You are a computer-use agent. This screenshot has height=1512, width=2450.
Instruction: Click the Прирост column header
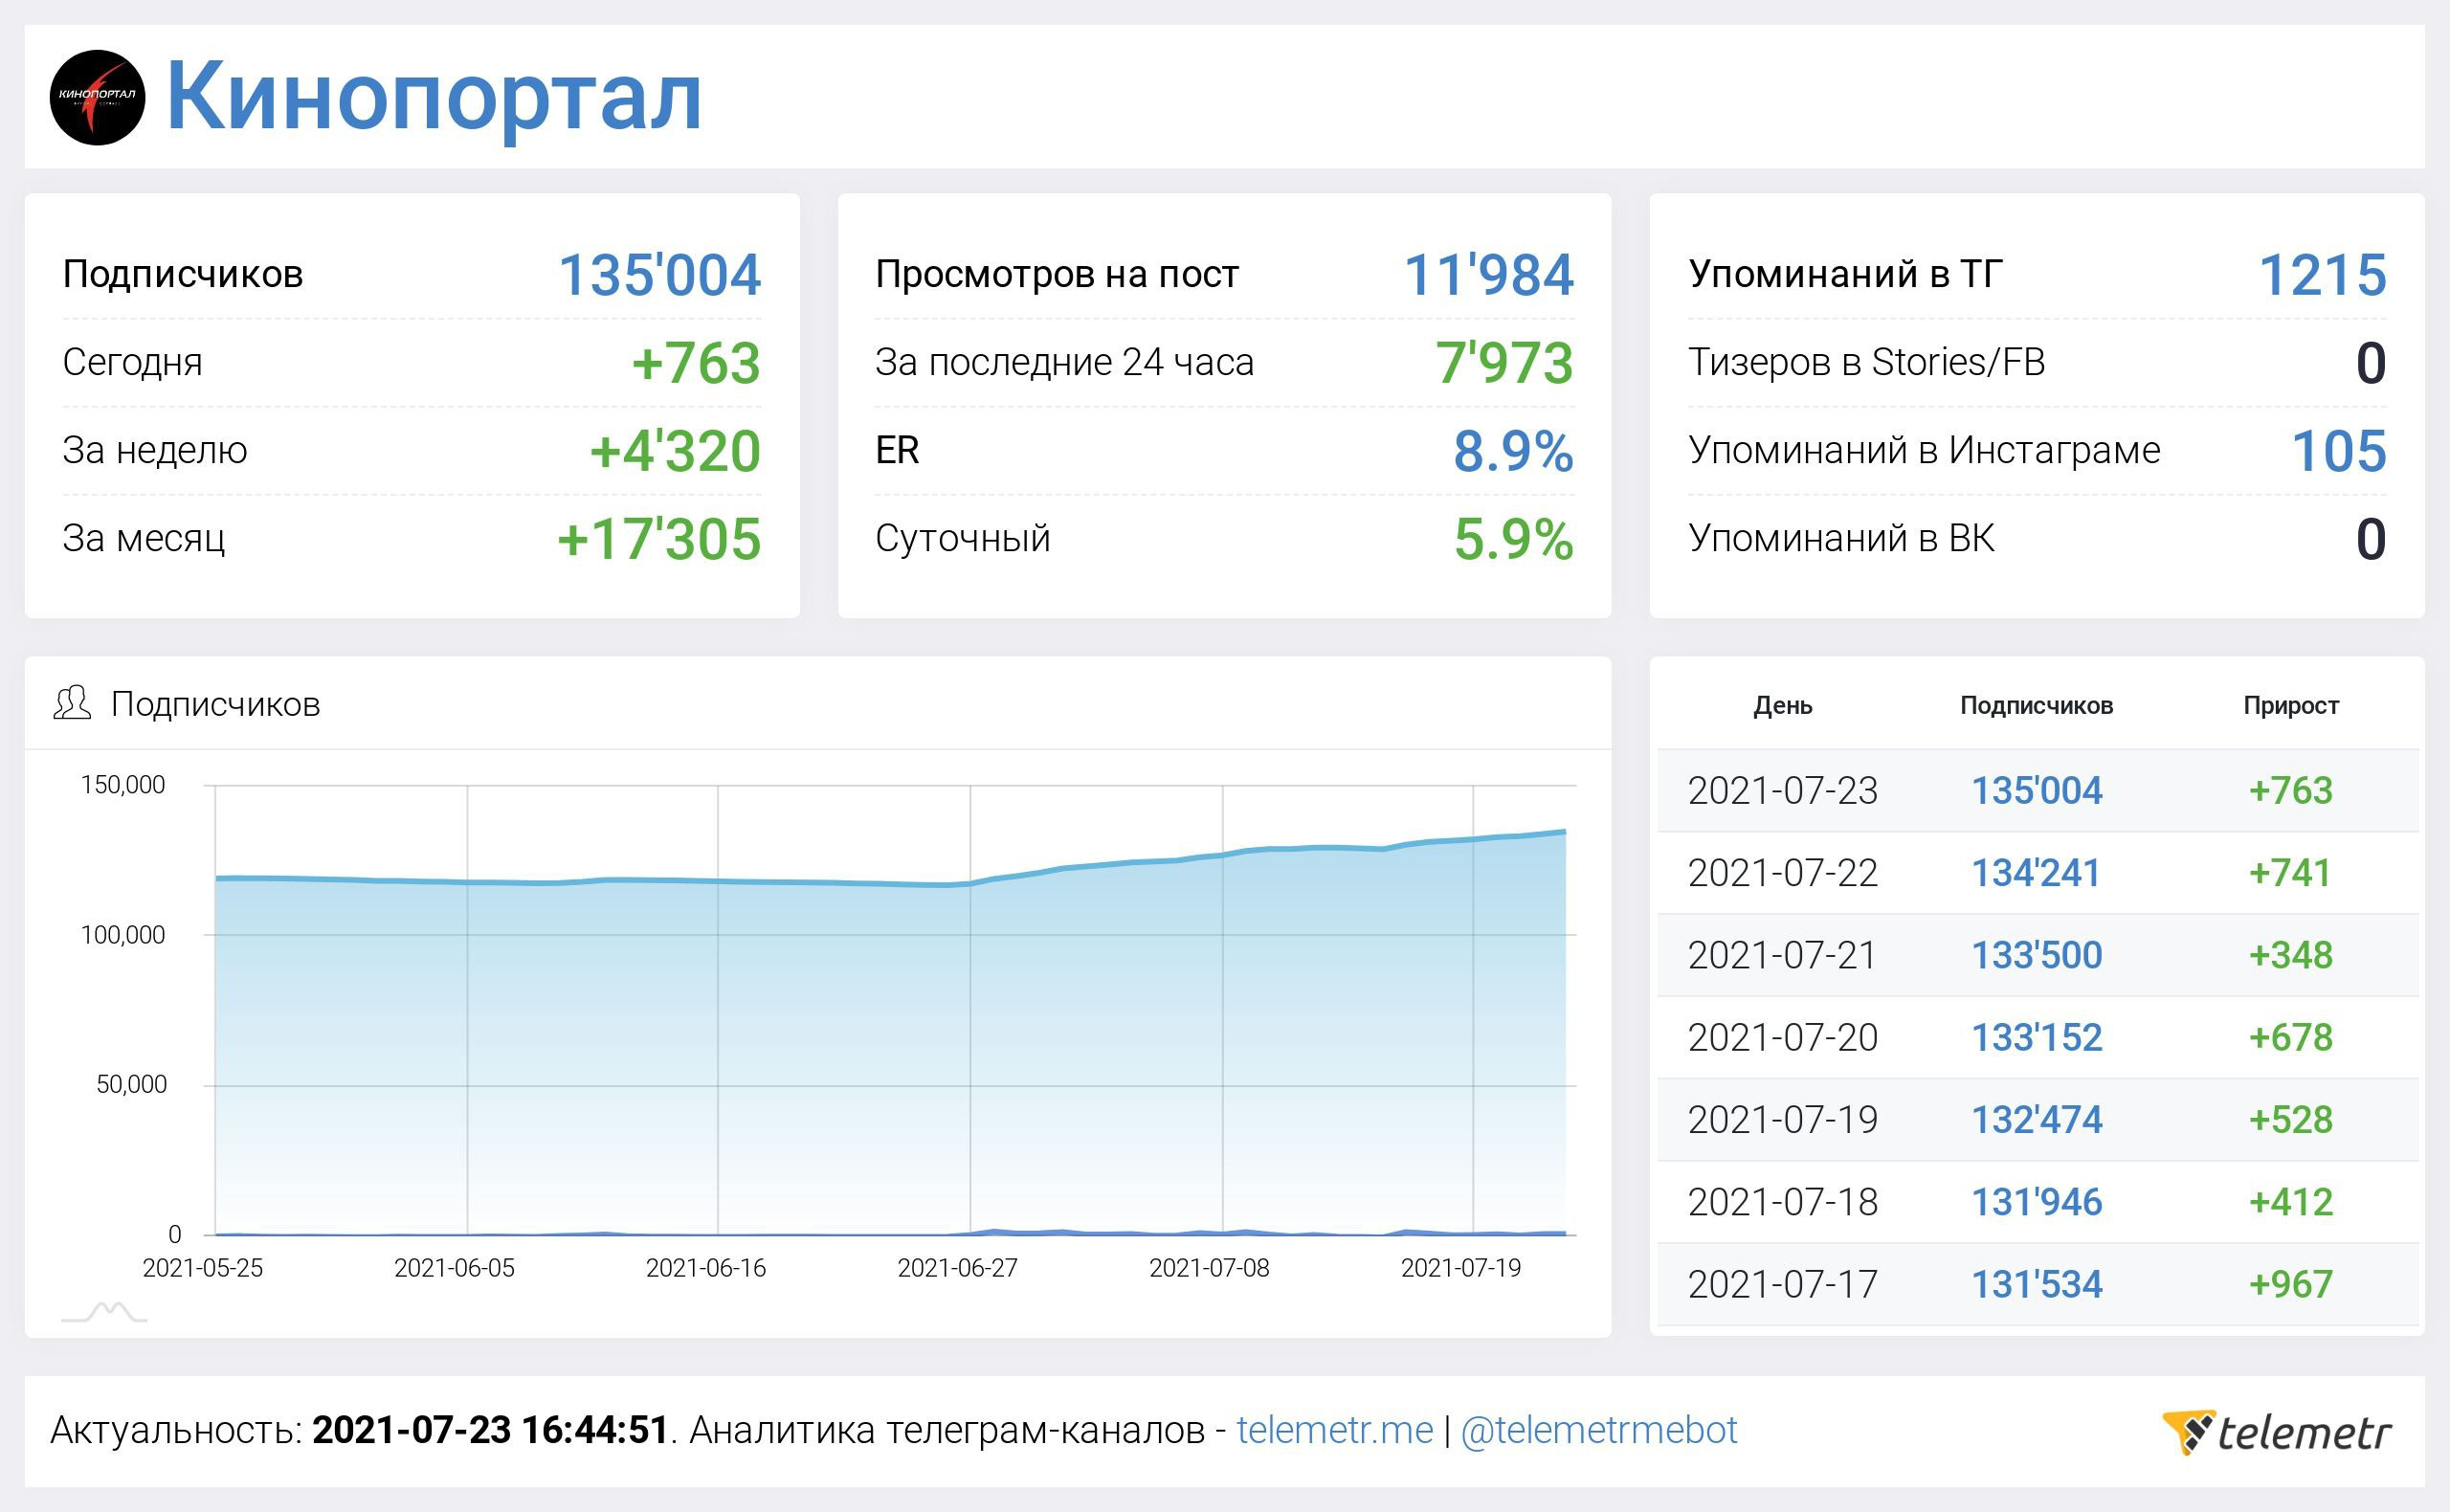pos(2290,705)
